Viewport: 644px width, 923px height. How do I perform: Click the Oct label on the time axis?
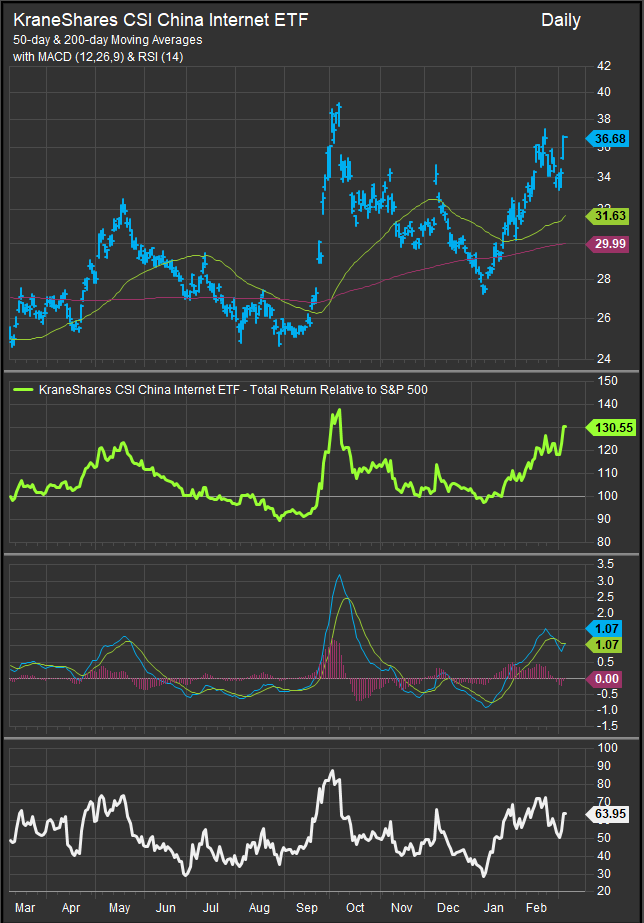355,908
